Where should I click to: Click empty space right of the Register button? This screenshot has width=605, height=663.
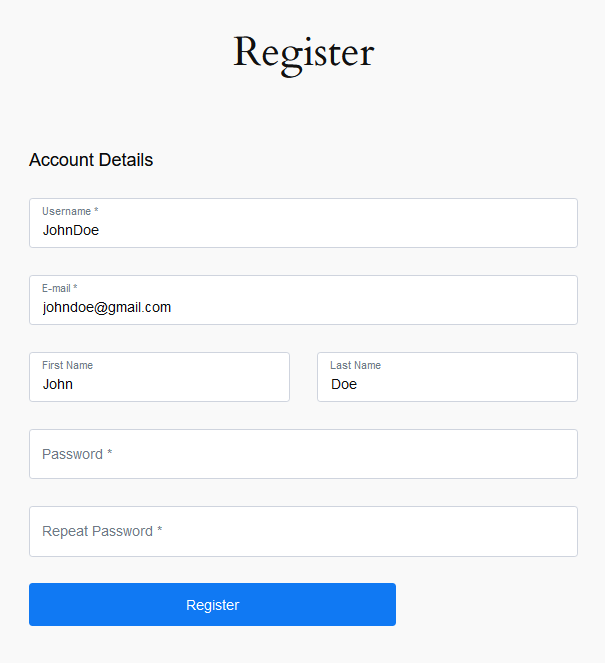[486, 605]
